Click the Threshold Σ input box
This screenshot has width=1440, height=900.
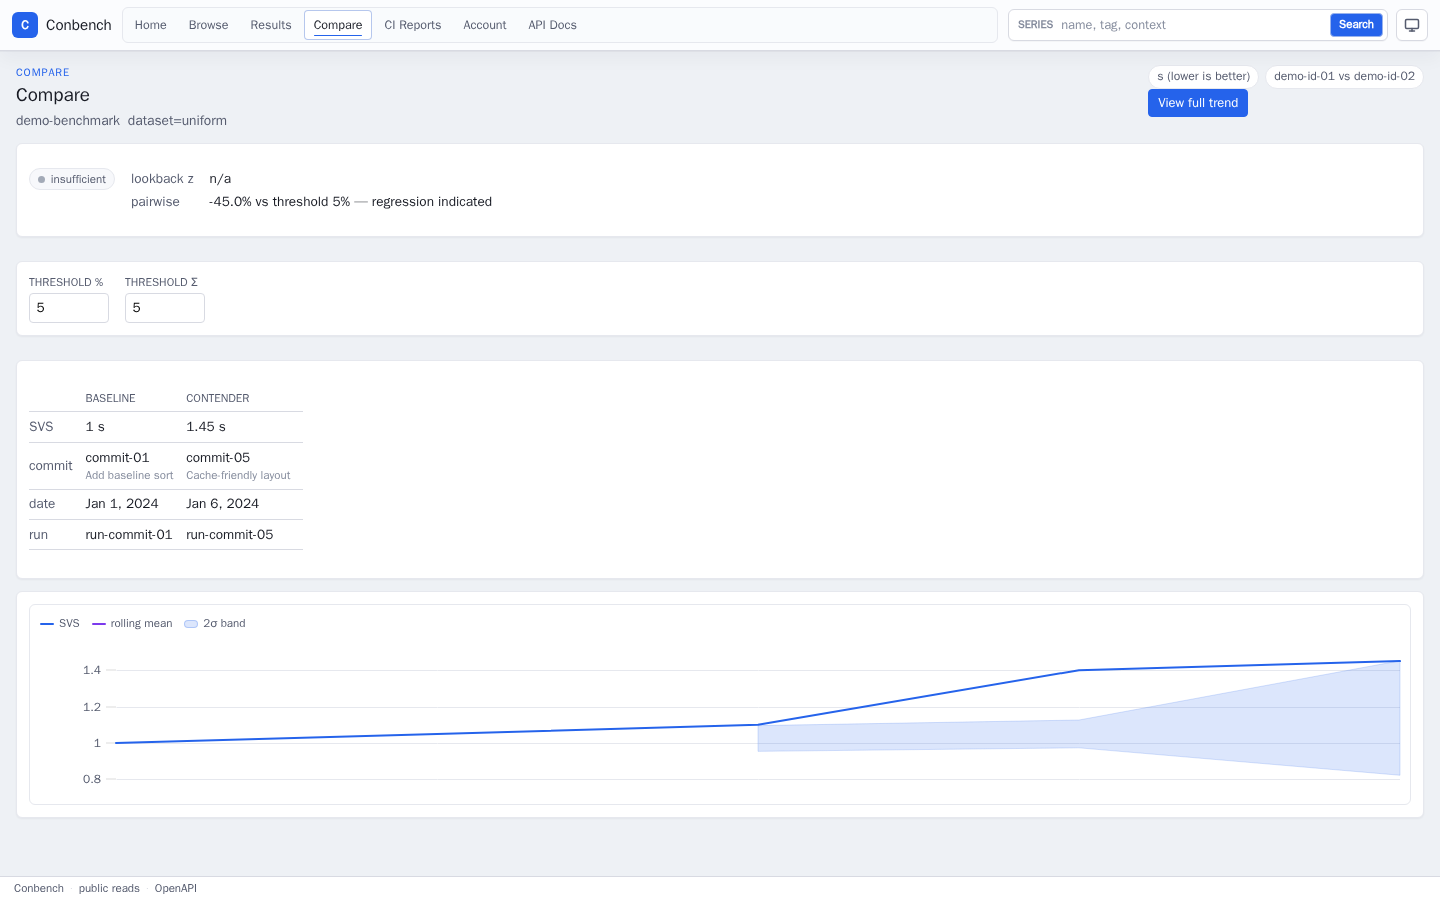[x=165, y=308]
